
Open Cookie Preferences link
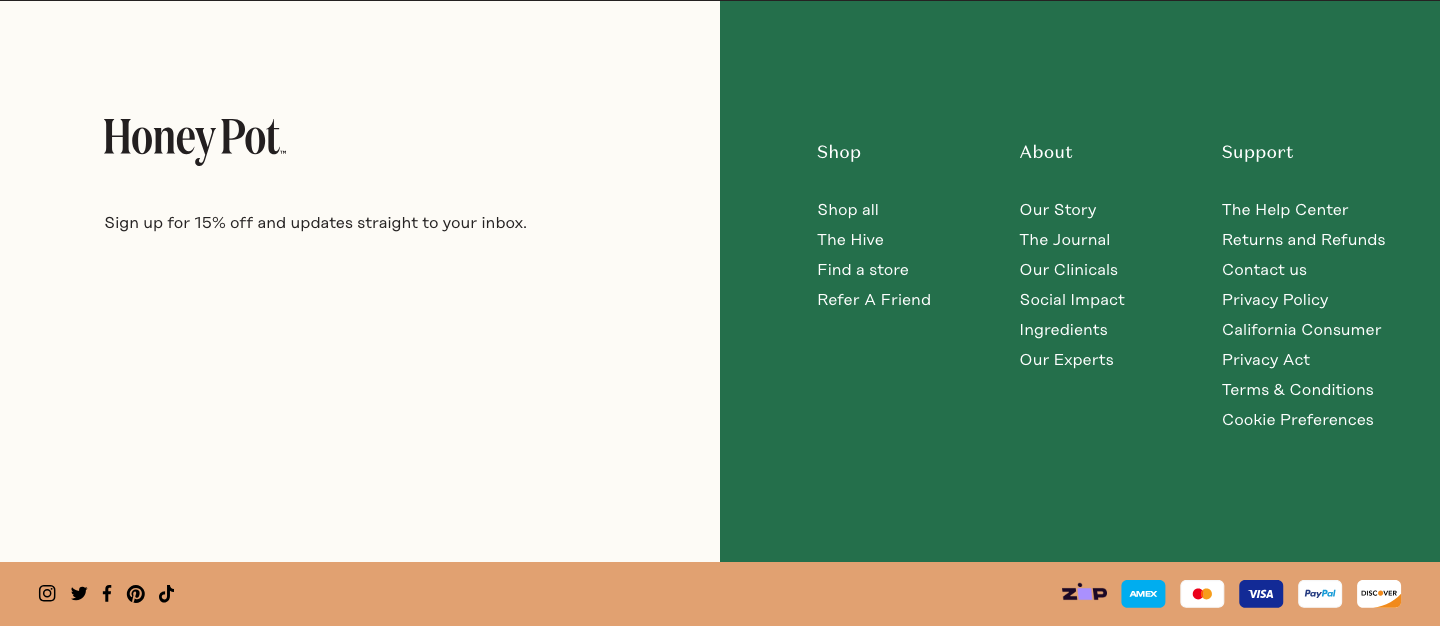click(1298, 420)
